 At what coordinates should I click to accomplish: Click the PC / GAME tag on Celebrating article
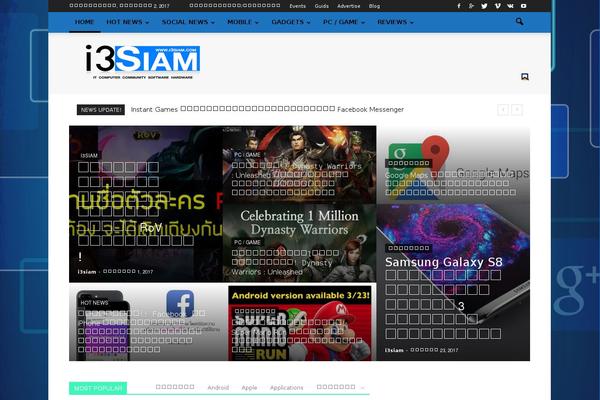[x=247, y=242]
